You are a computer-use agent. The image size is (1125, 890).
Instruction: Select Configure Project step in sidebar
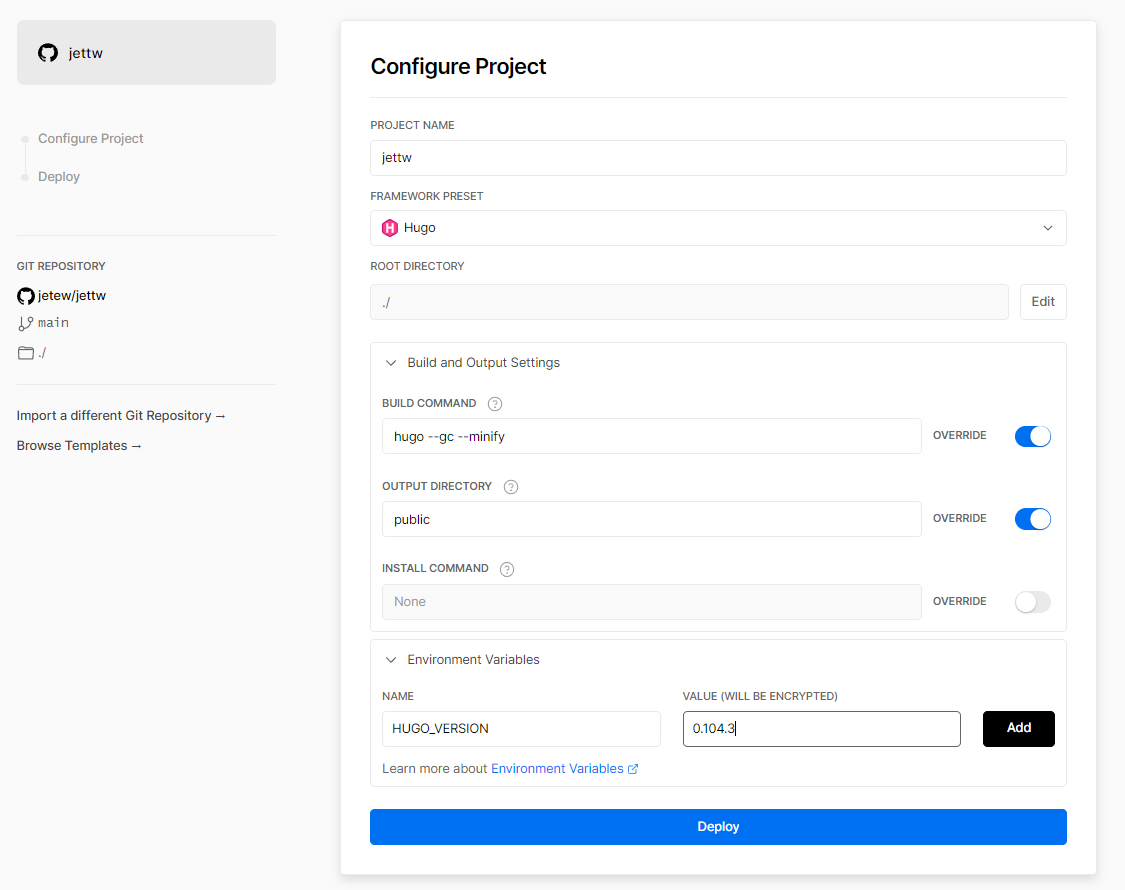[90, 139]
